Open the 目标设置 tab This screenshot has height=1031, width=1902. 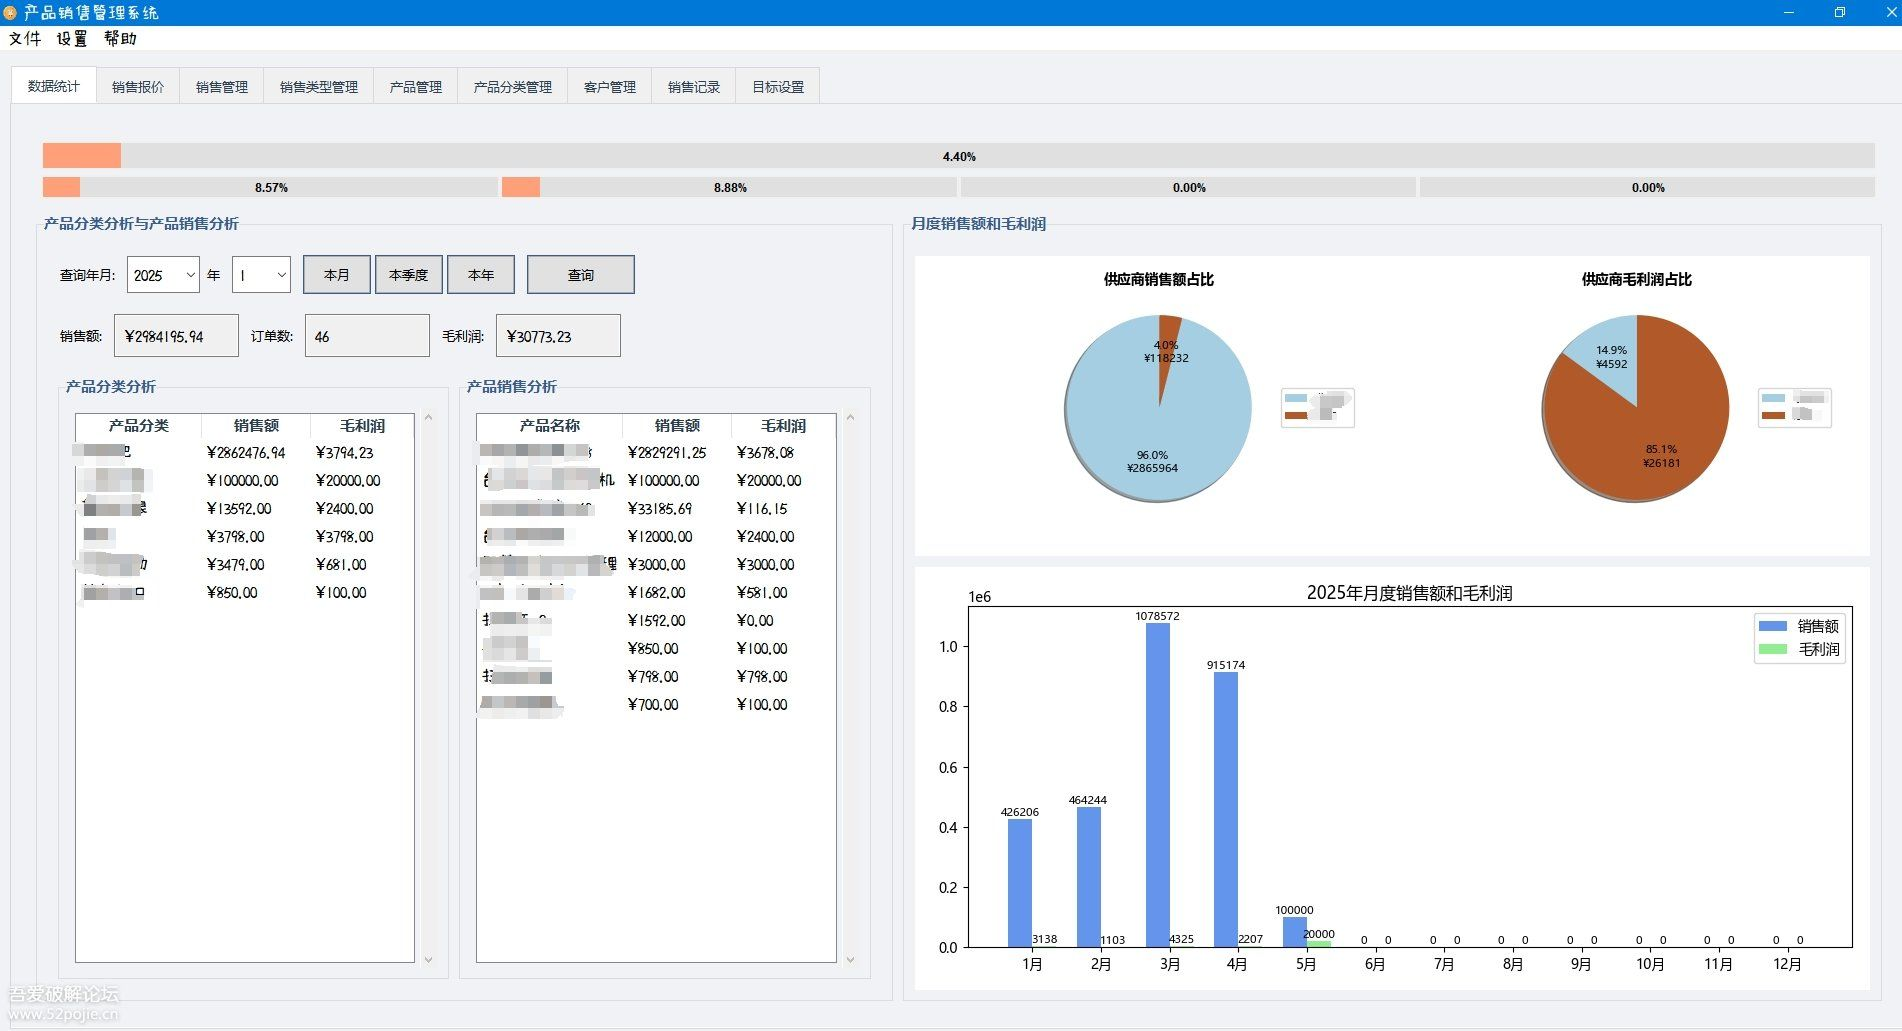click(778, 87)
